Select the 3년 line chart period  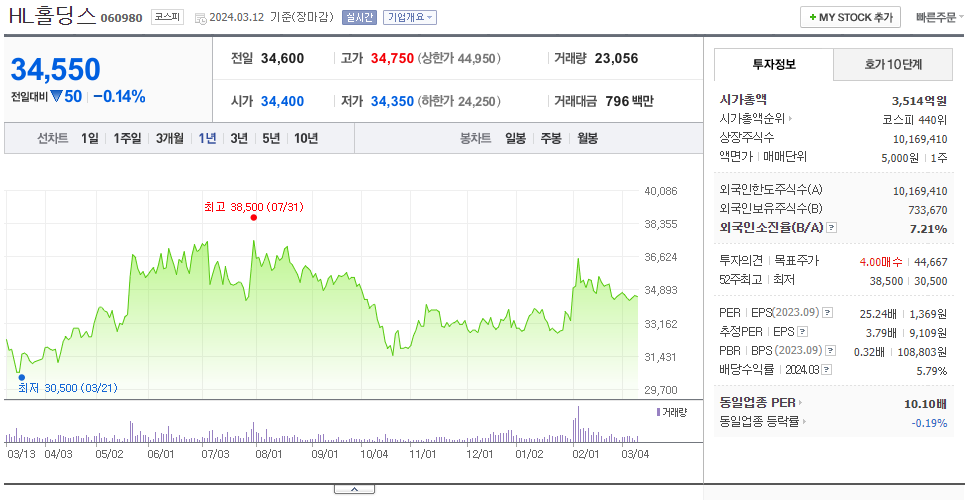click(239, 138)
